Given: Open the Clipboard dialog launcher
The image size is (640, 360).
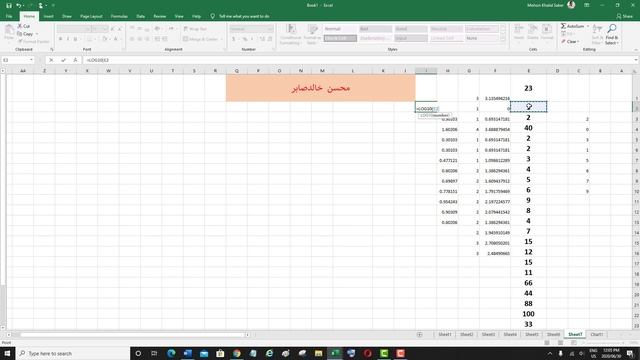Looking at the screenshot, I should click(51, 49).
